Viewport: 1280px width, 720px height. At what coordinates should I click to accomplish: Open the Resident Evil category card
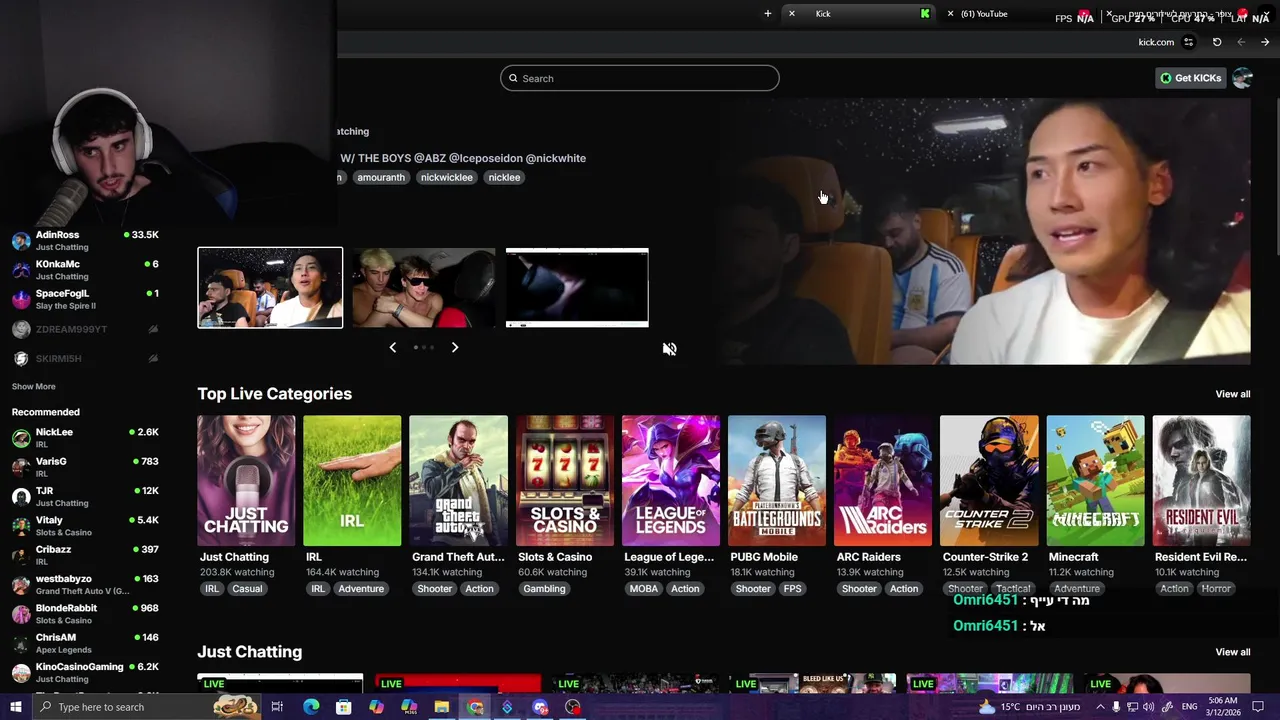click(x=1201, y=481)
